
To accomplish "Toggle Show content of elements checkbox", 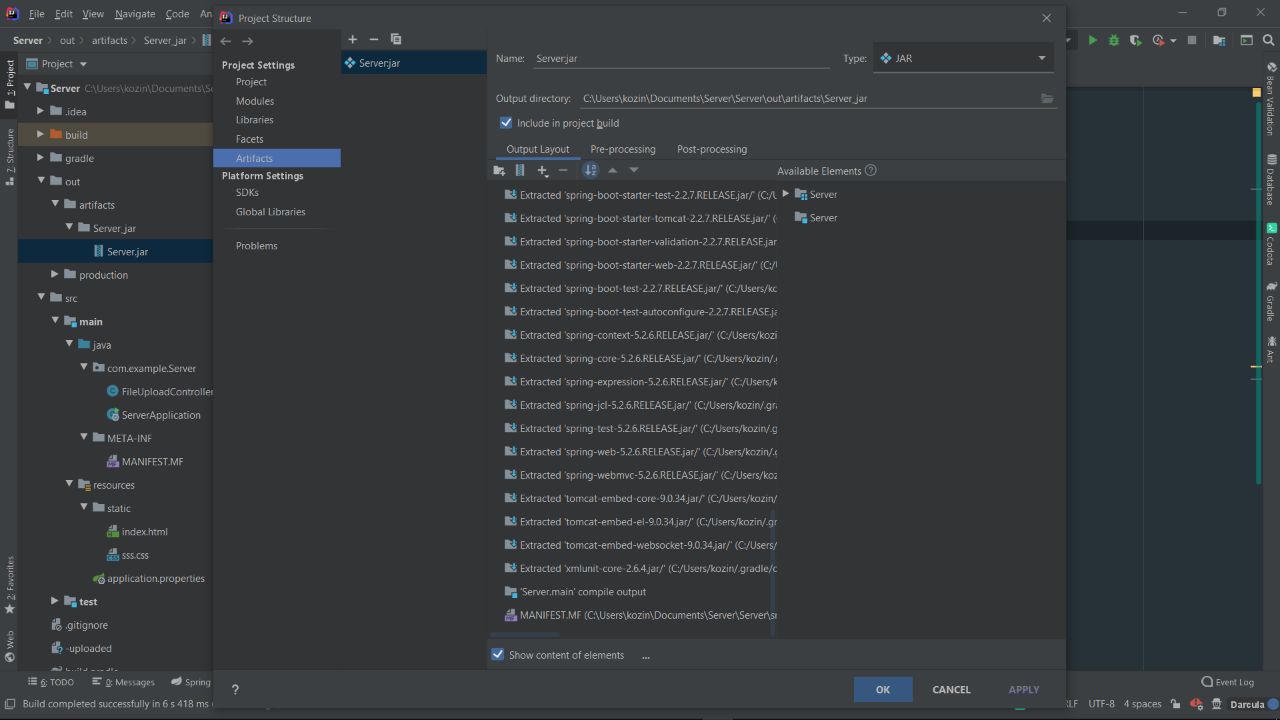I will (498, 655).
